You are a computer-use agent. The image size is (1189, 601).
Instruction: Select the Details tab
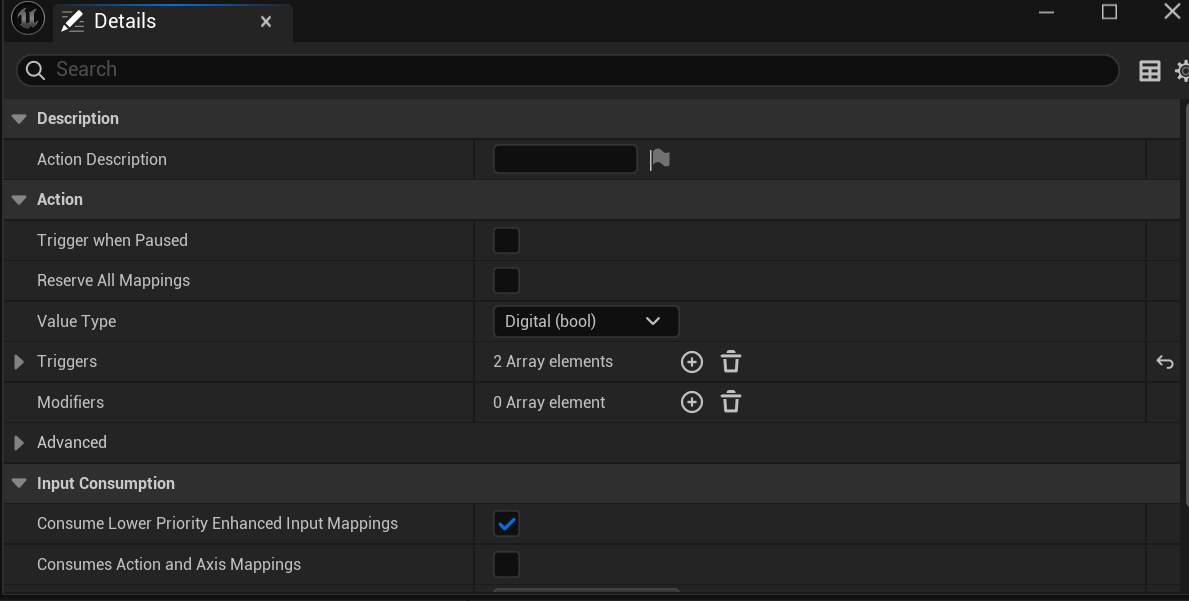pos(173,21)
